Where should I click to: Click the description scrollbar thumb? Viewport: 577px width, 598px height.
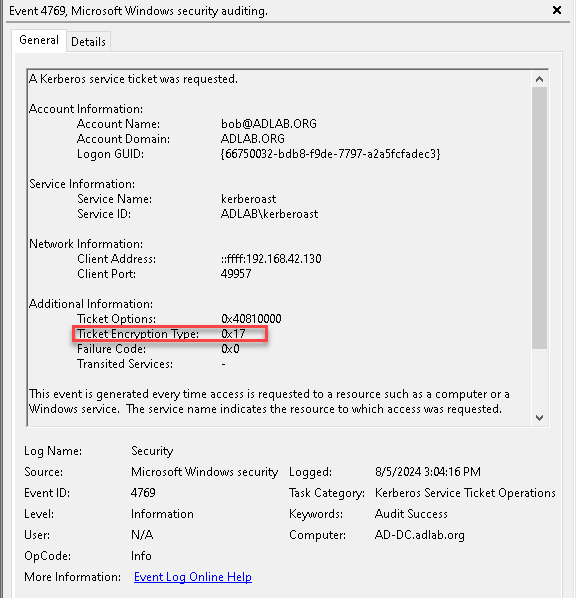pyautogui.click(x=539, y=217)
